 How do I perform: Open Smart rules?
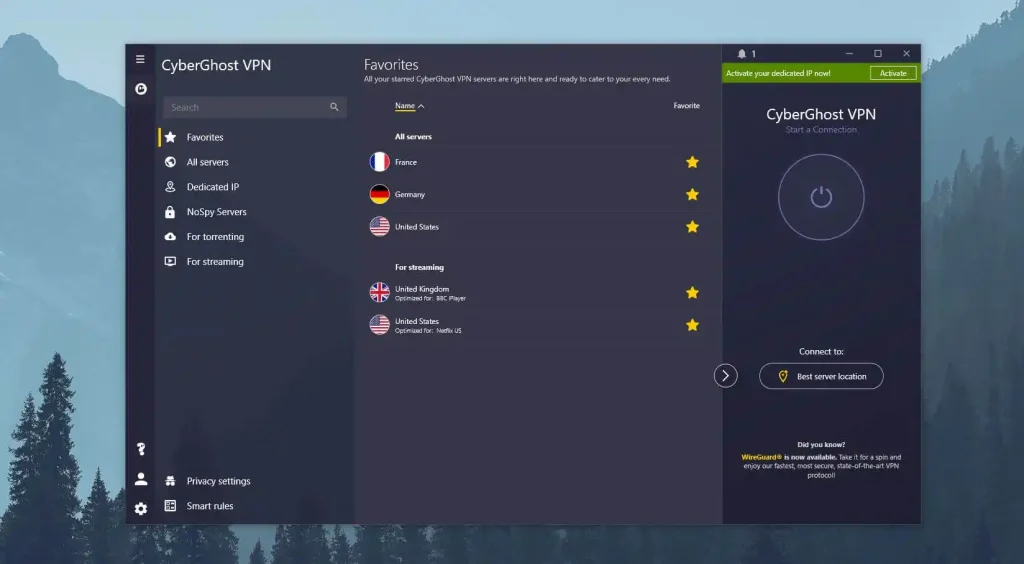click(210, 506)
